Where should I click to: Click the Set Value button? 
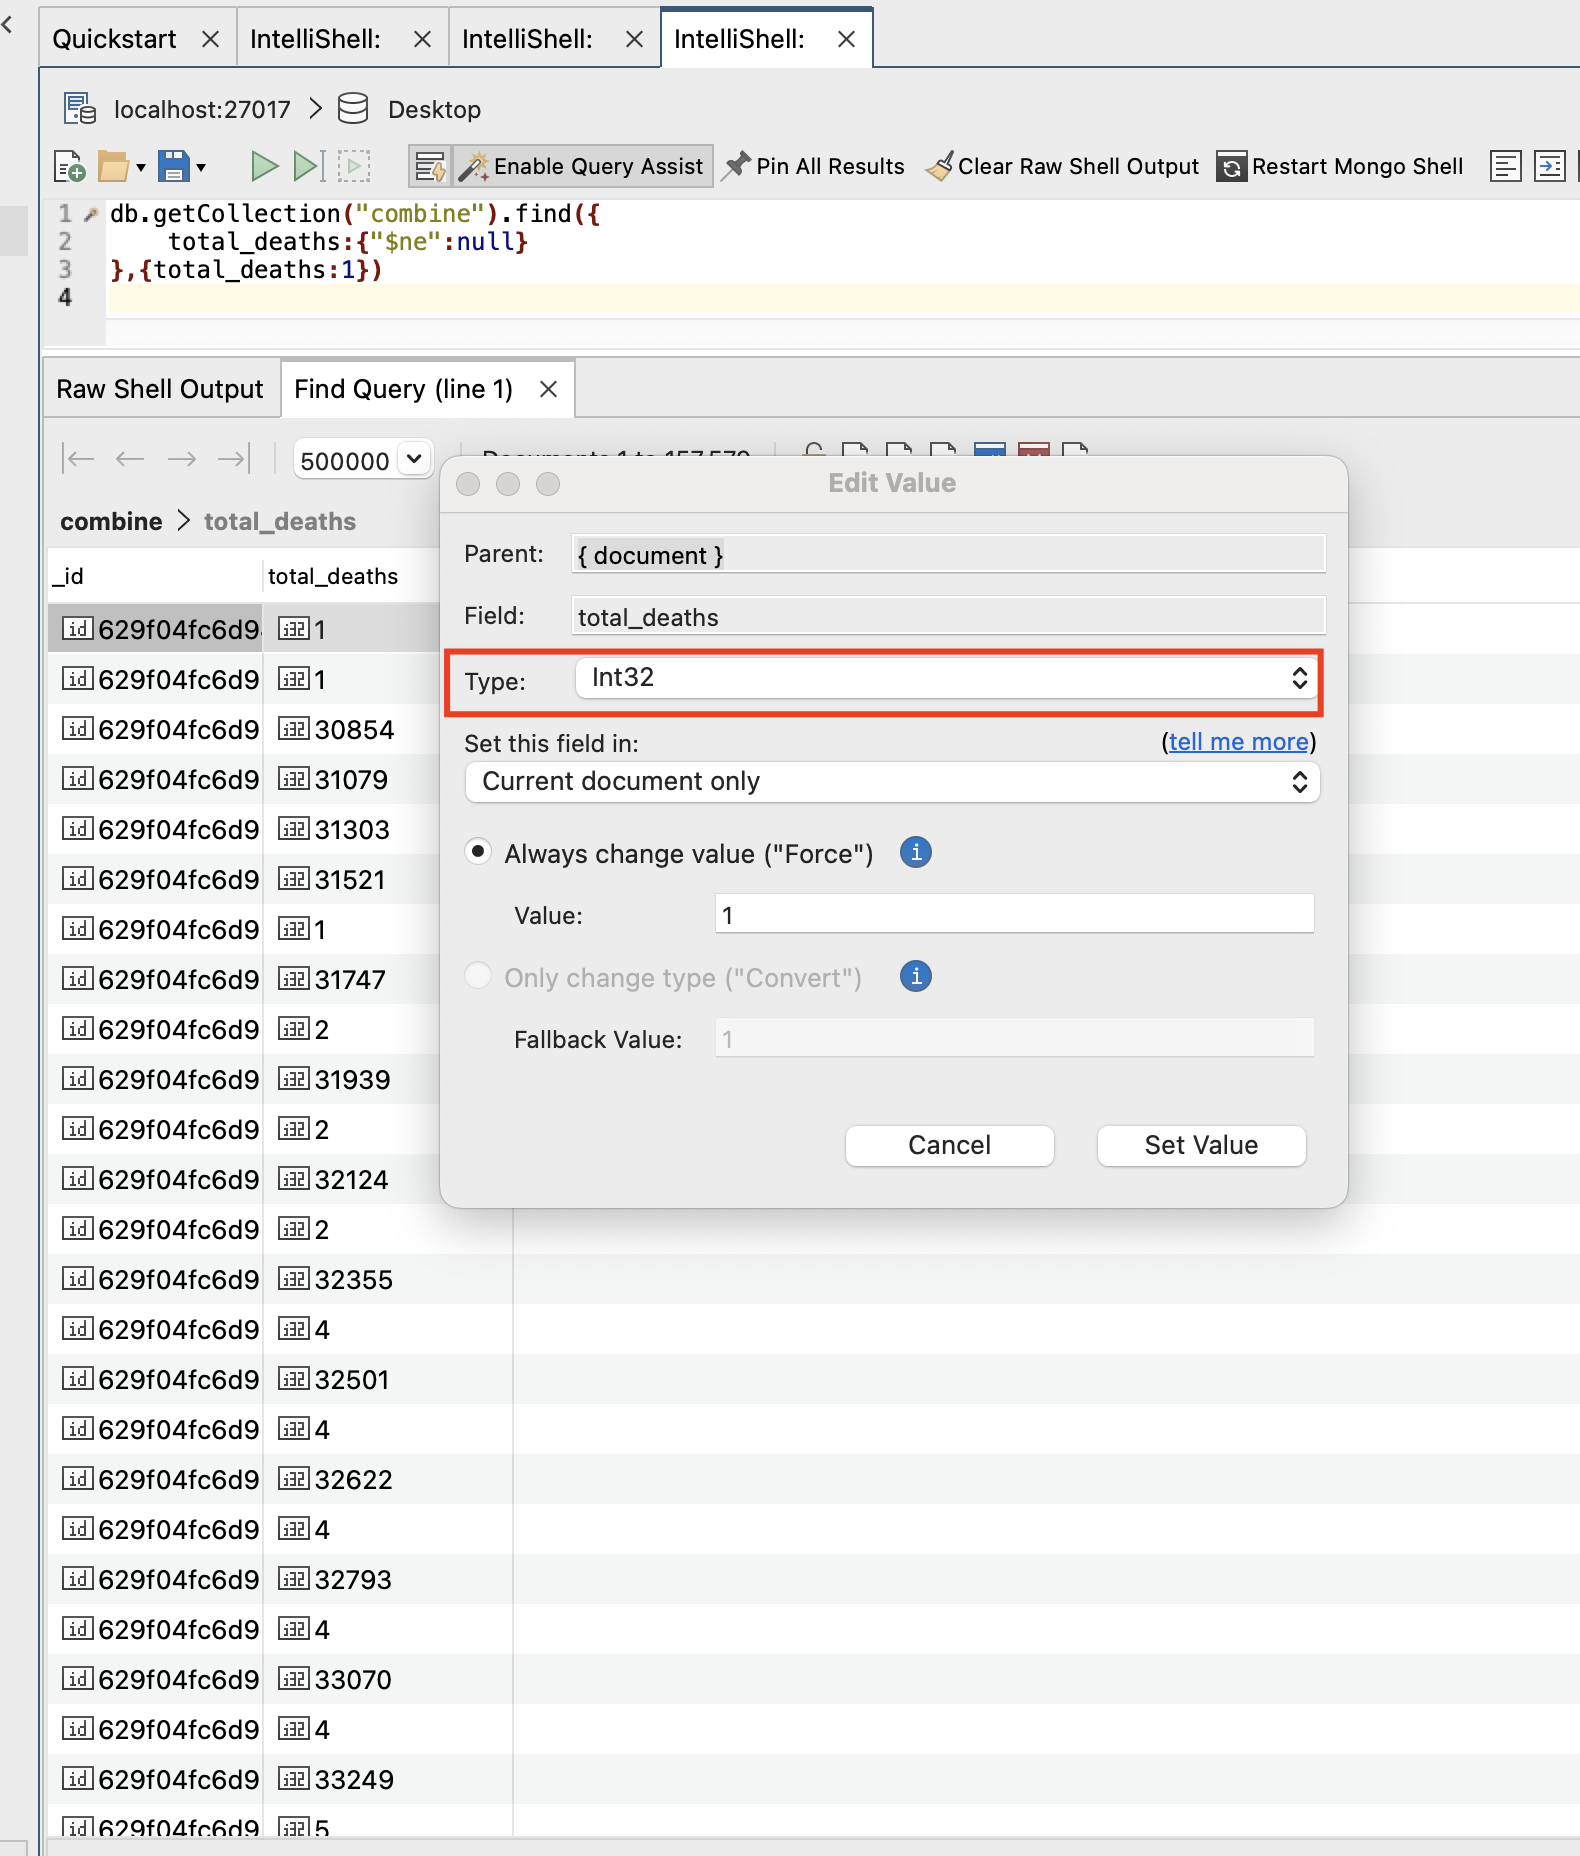click(1201, 1145)
